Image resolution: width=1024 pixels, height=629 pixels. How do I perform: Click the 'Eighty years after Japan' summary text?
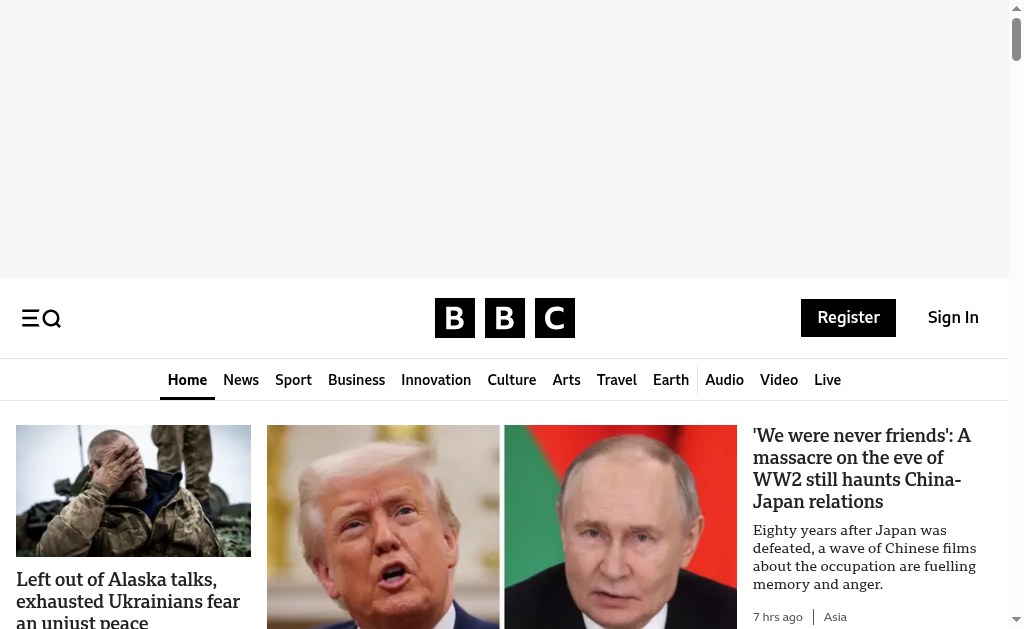tap(864, 557)
